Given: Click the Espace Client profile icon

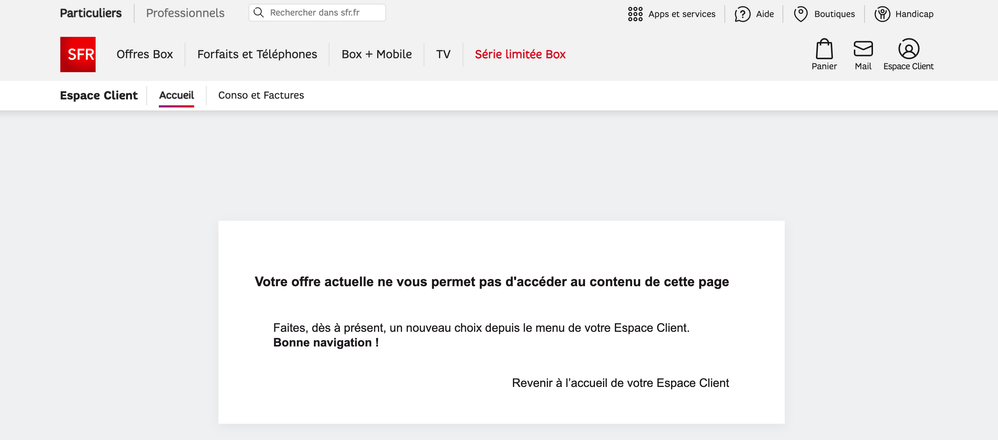Looking at the screenshot, I should click(x=908, y=49).
